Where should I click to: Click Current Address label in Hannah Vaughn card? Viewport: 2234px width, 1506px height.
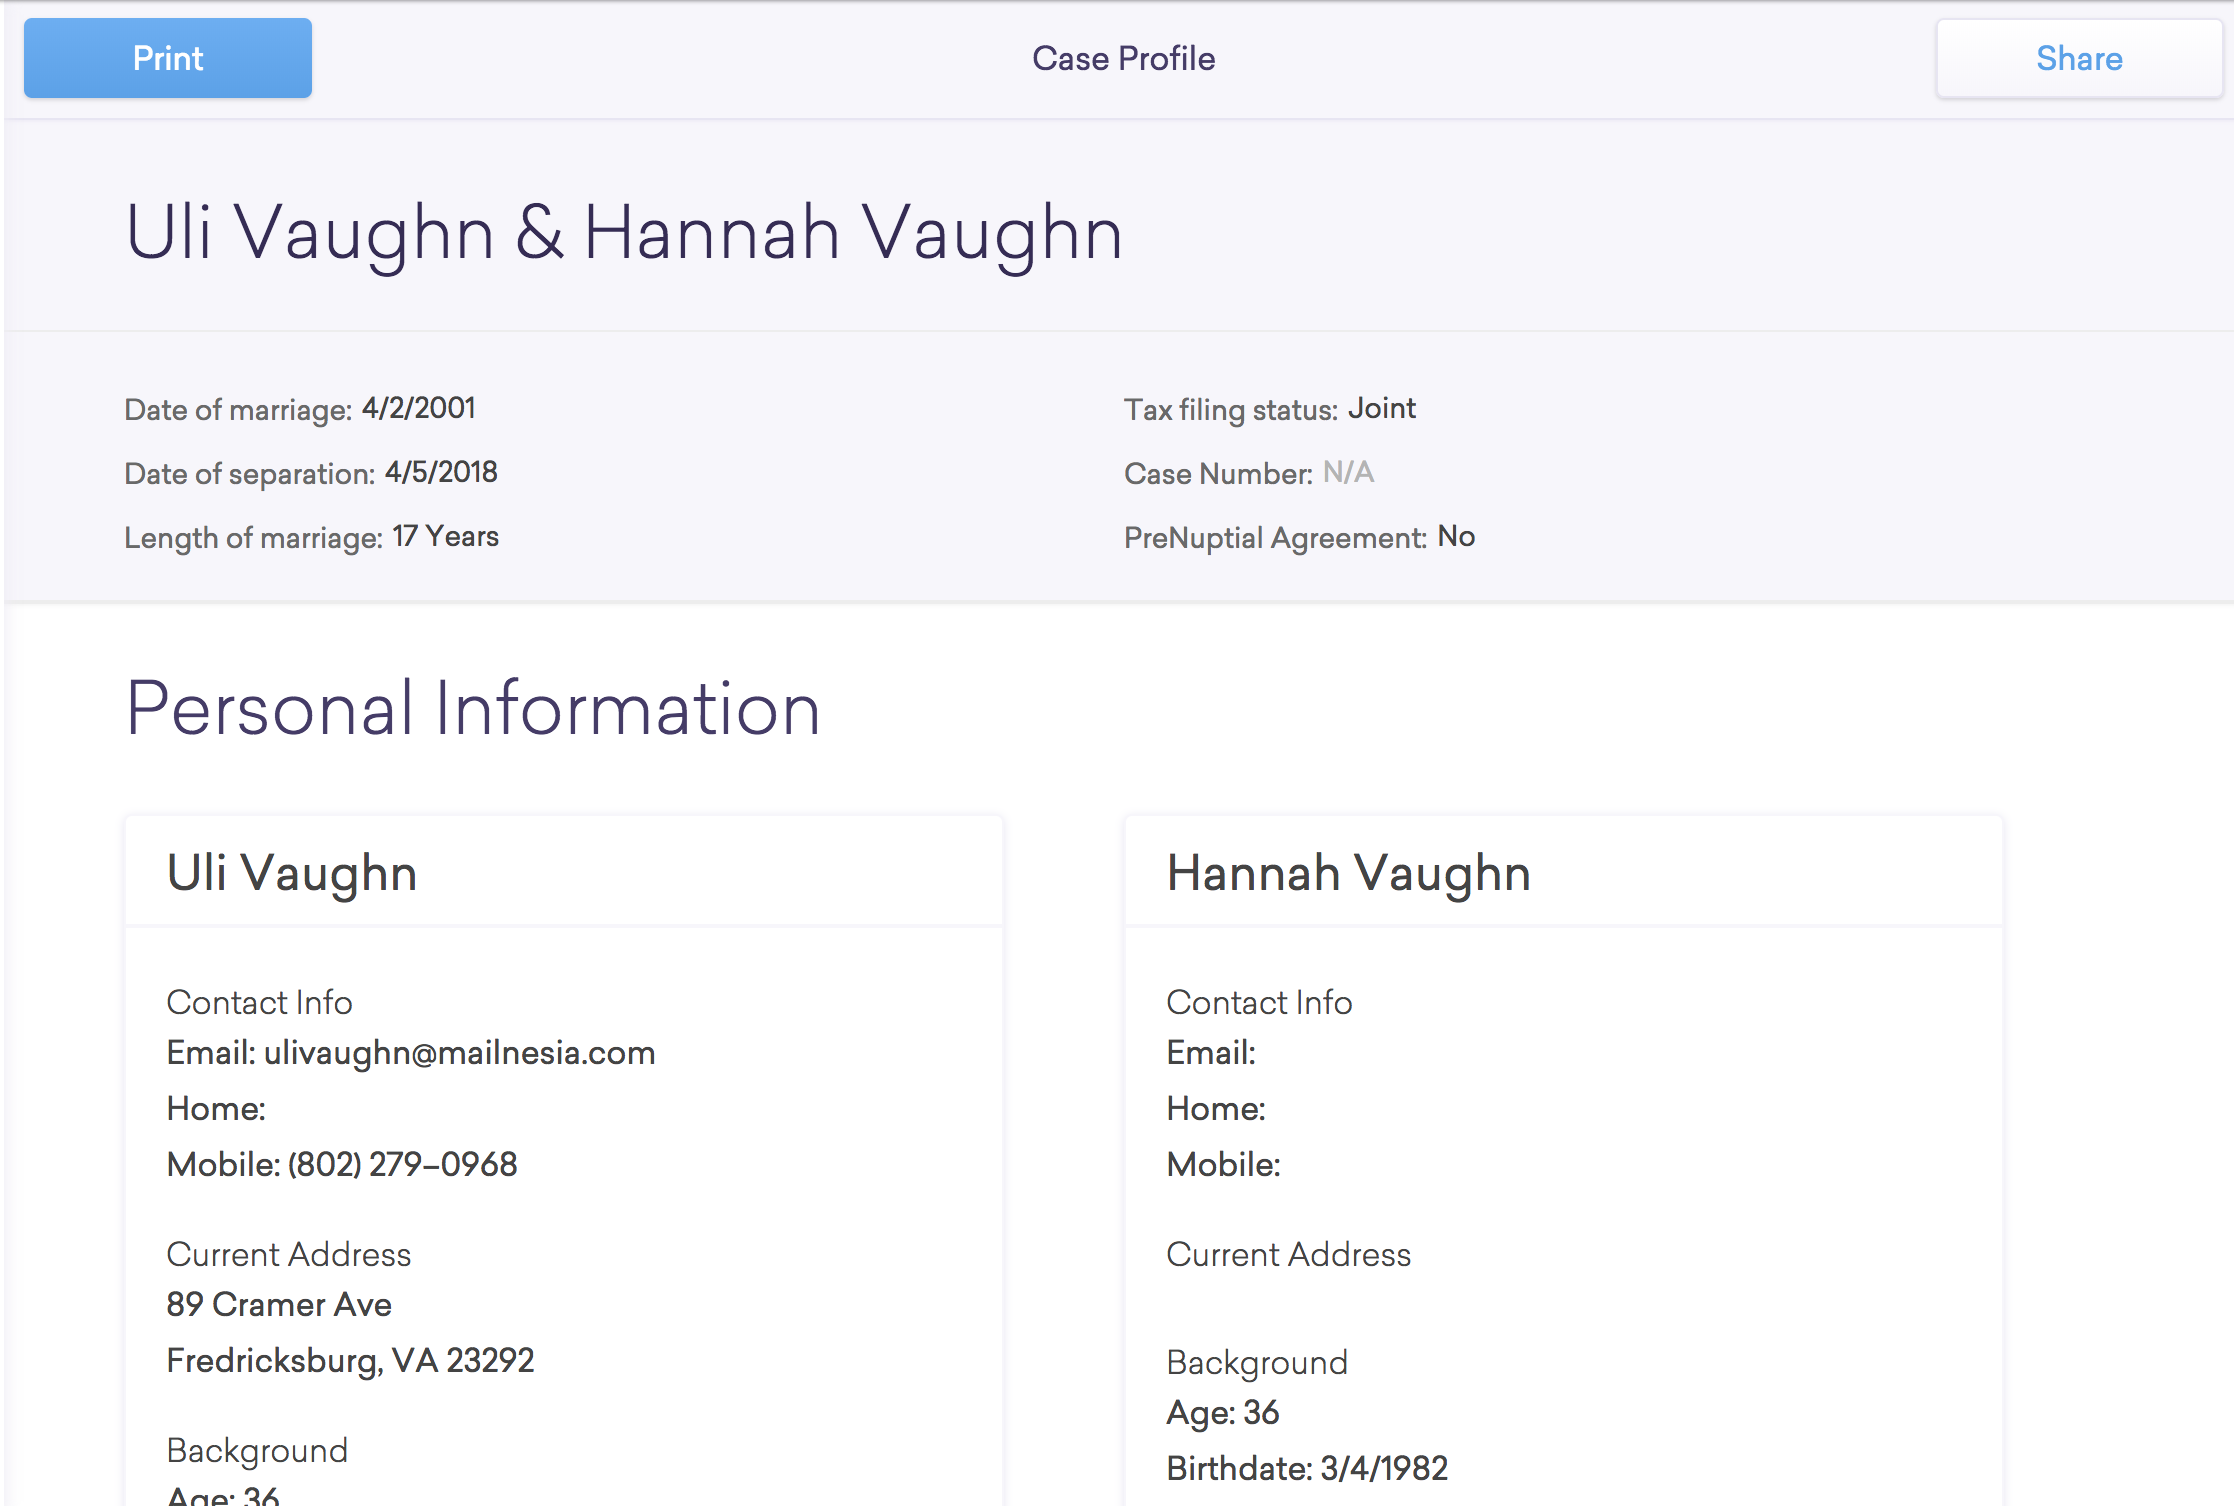pyautogui.click(x=1288, y=1254)
